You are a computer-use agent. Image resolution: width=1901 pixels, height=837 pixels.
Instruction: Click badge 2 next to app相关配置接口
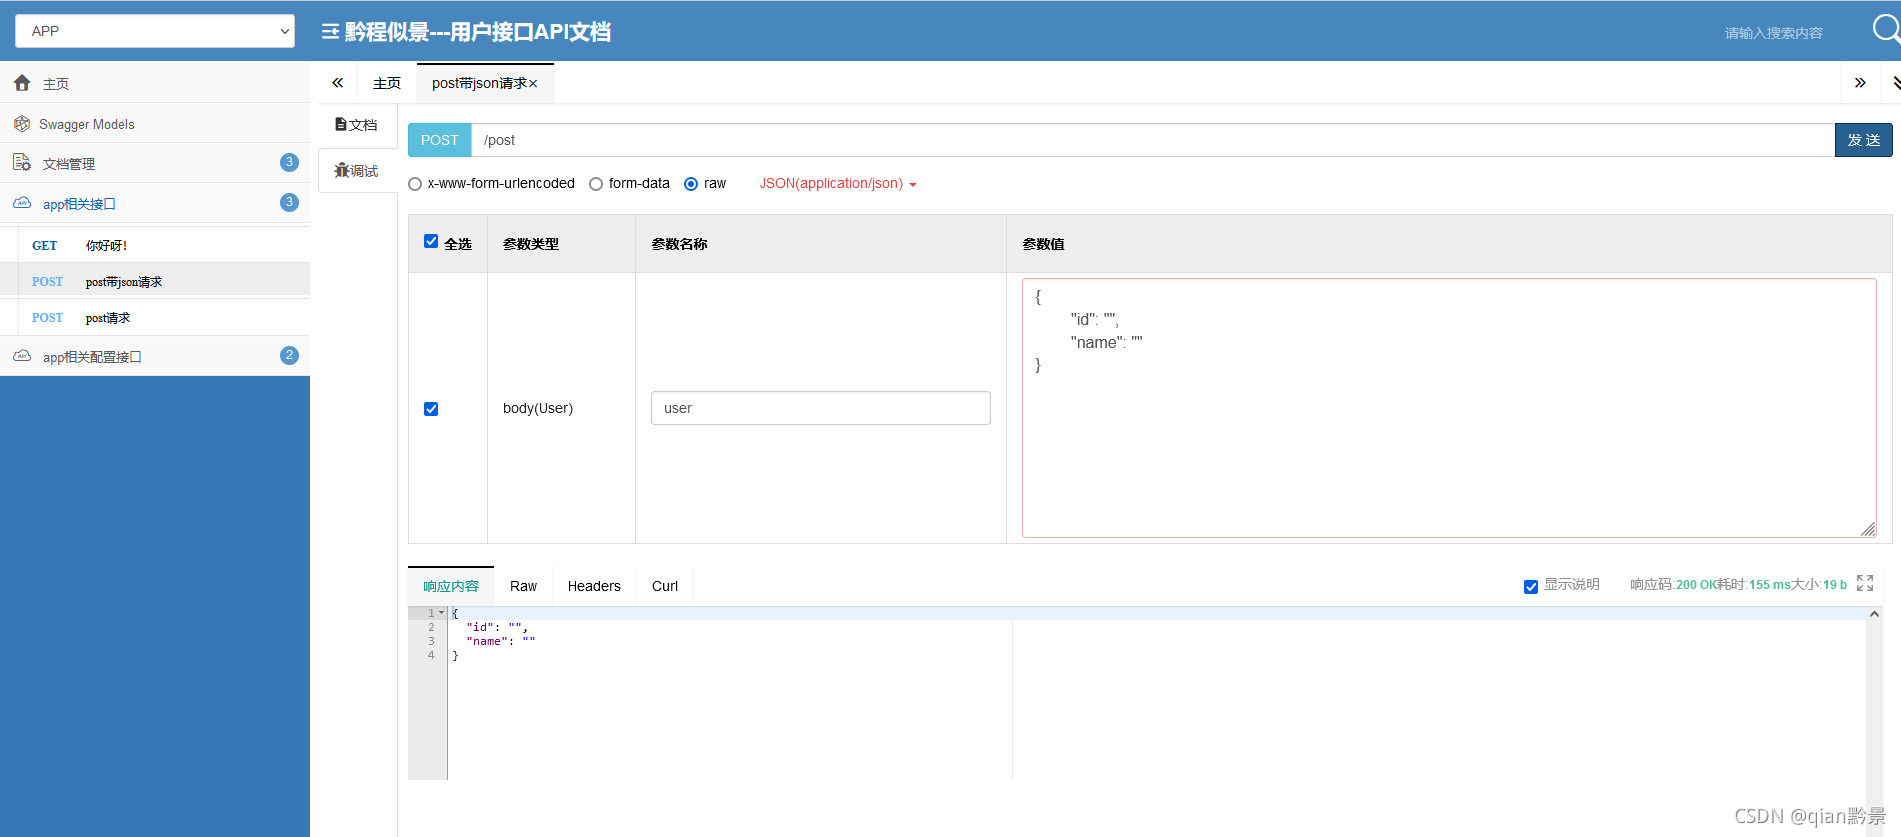coord(289,355)
